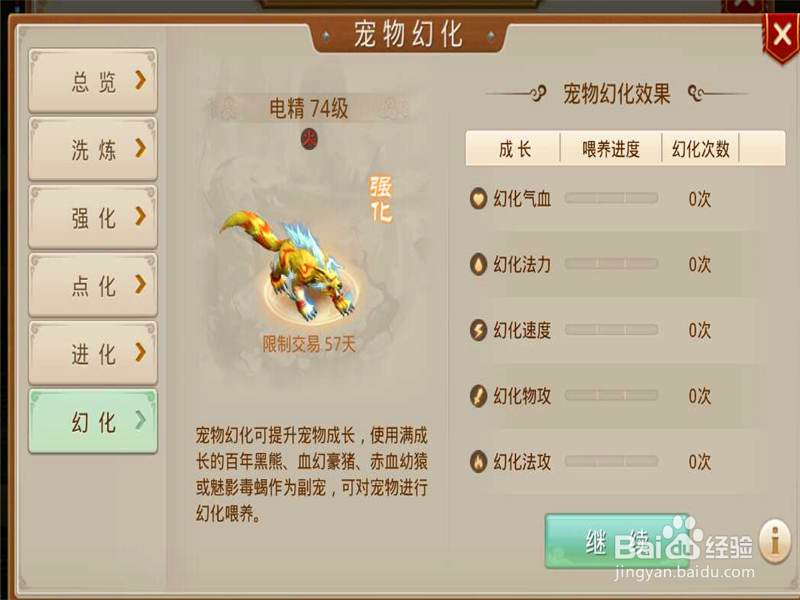This screenshot has height=600, width=800.
Task: Expand 强化 section via its arrow
Action: point(141,216)
